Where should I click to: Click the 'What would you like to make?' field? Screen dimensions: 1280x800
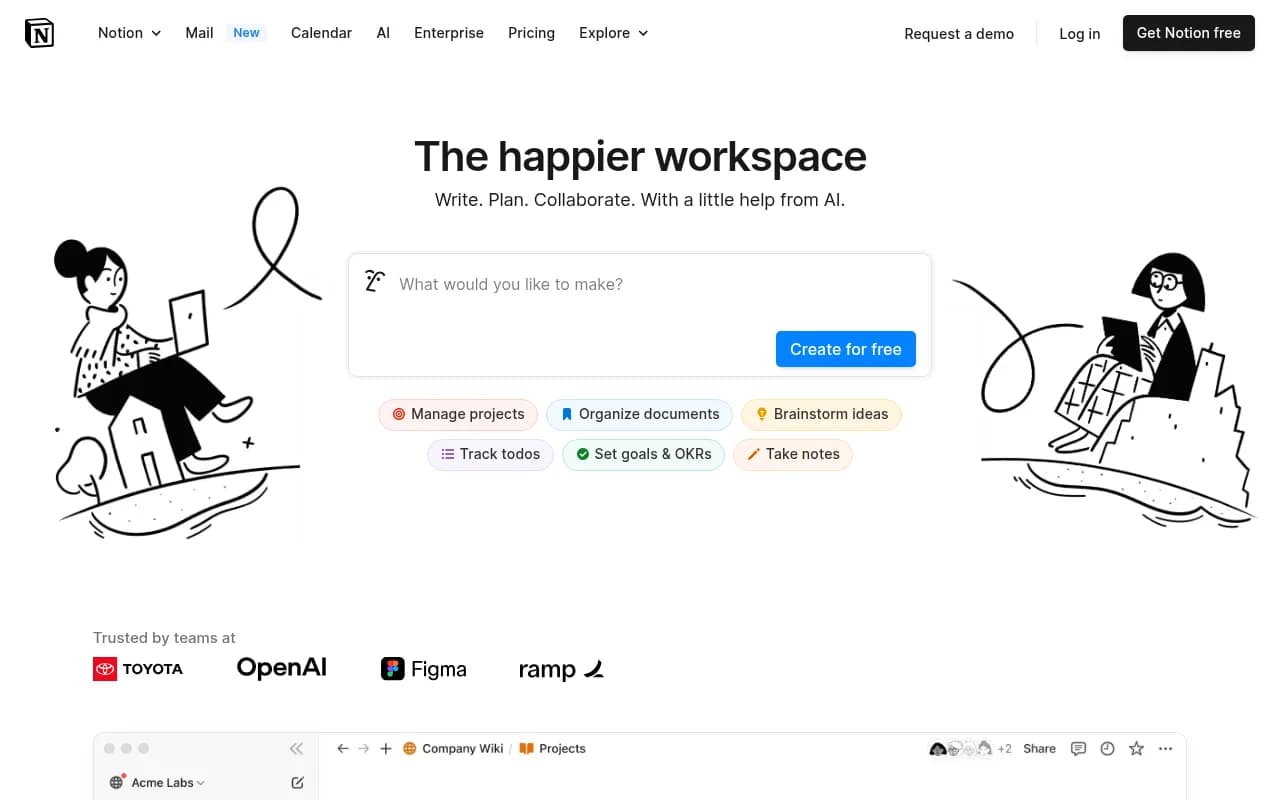(640, 285)
